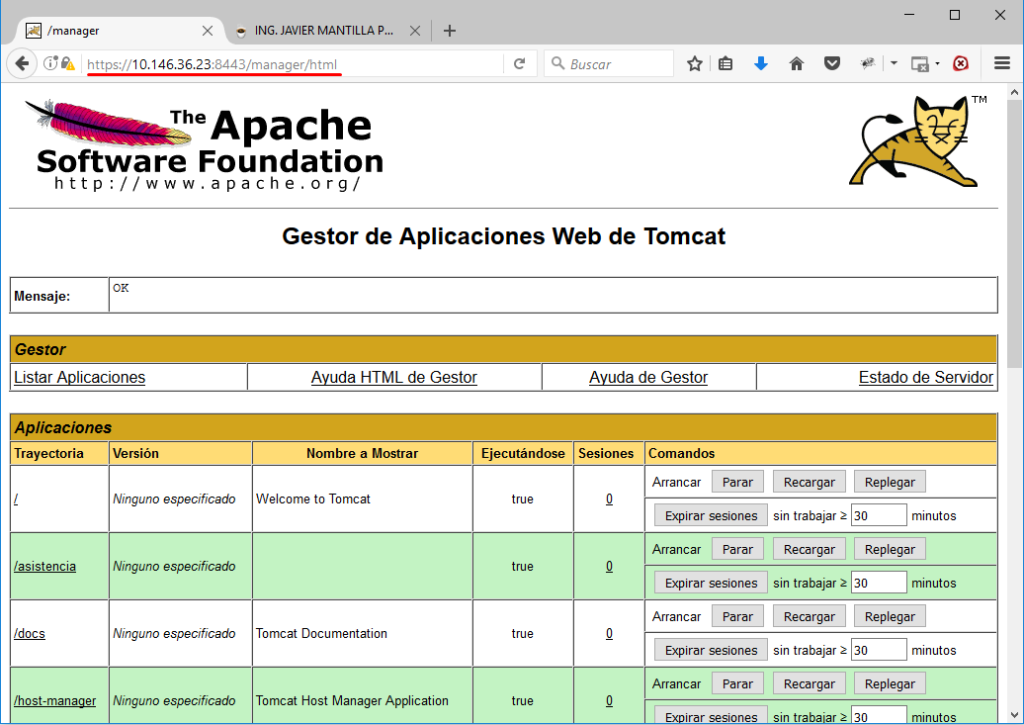
Task: Open the /host-manager application link
Action: pyautogui.click(x=55, y=700)
